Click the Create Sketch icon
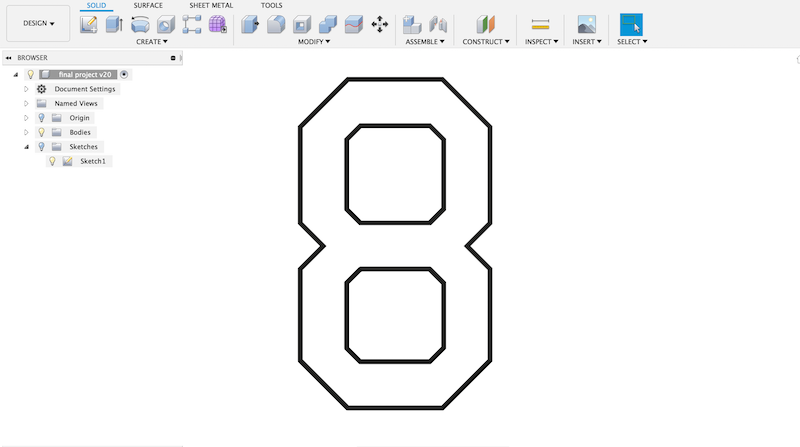The width and height of the screenshot is (800, 447). pyautogui.click(x=89, y=24)
